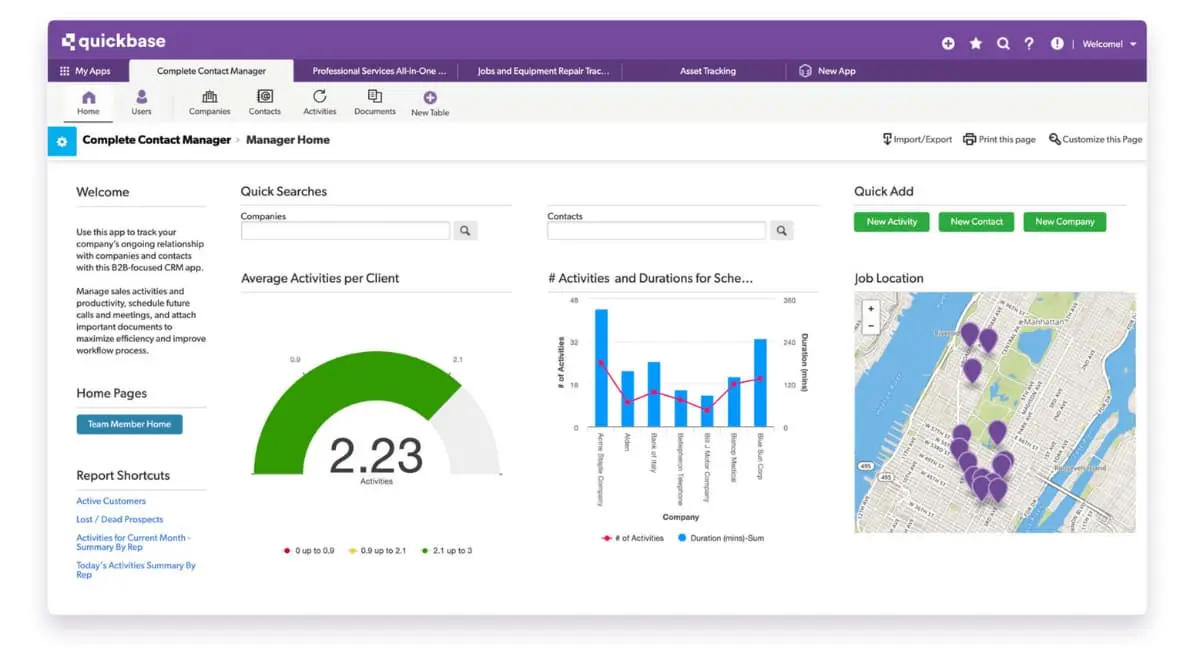Open My Apps grid menu
This screenshot has width=1200, height=650.
tap(85, 71)
